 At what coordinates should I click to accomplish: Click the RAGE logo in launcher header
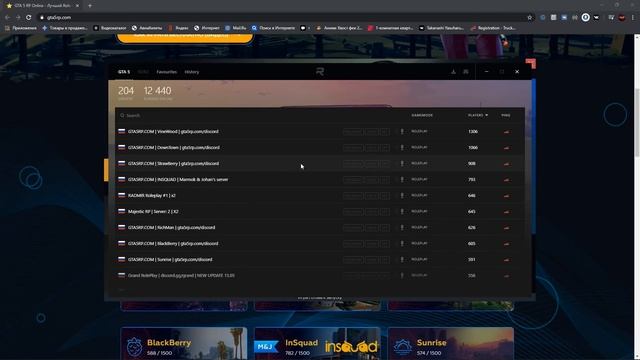320,71
